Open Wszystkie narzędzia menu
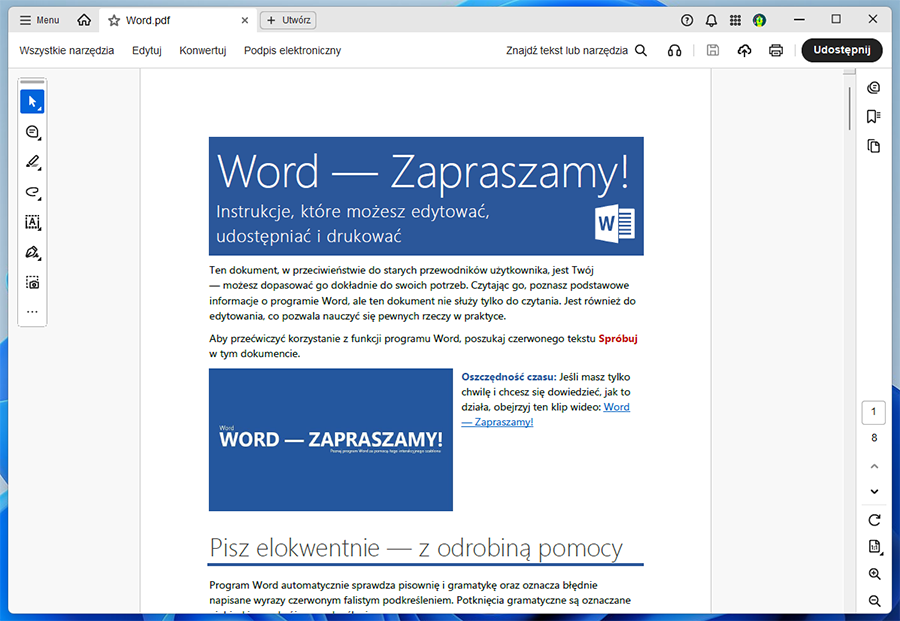900x621 pixels. [67, 51]
